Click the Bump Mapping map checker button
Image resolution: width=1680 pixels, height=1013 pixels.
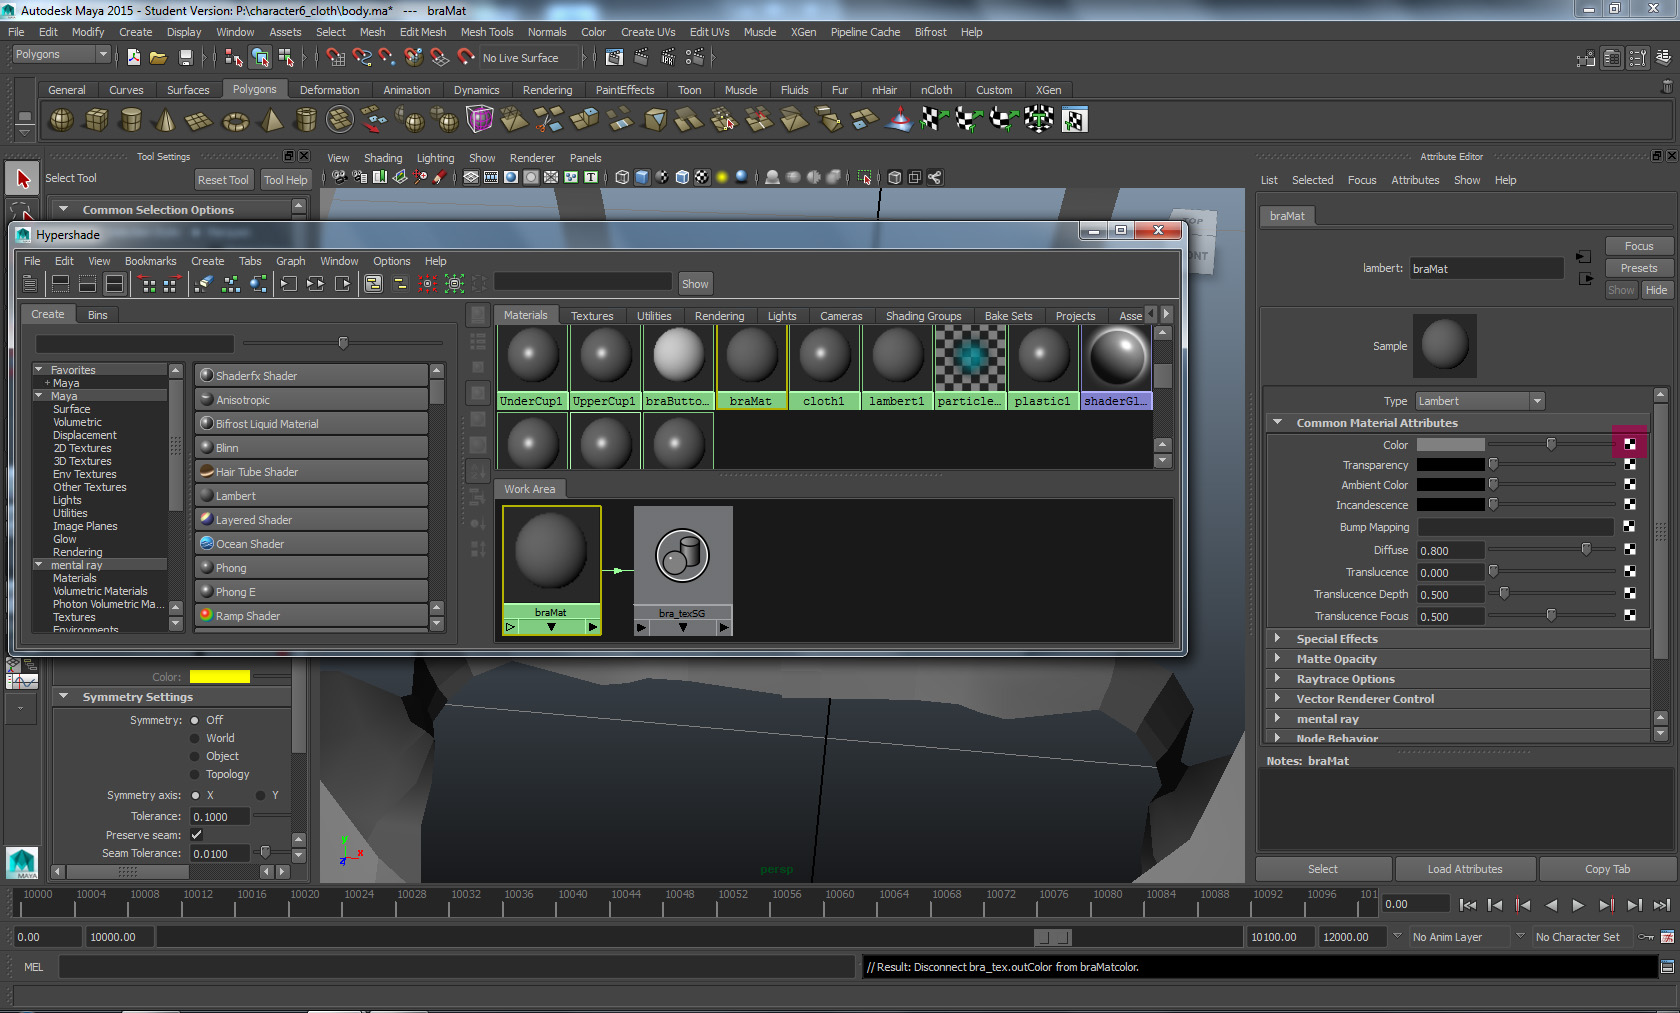1630,526
